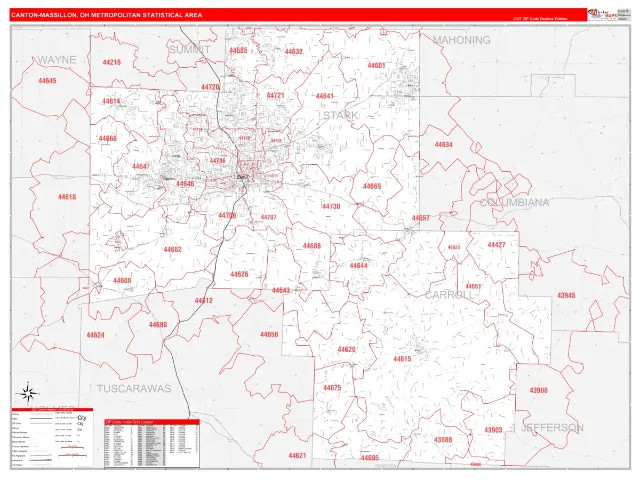Click ZIP code 44730
Image resolution: width=640 pixels, height=480 pixels.
331,207
